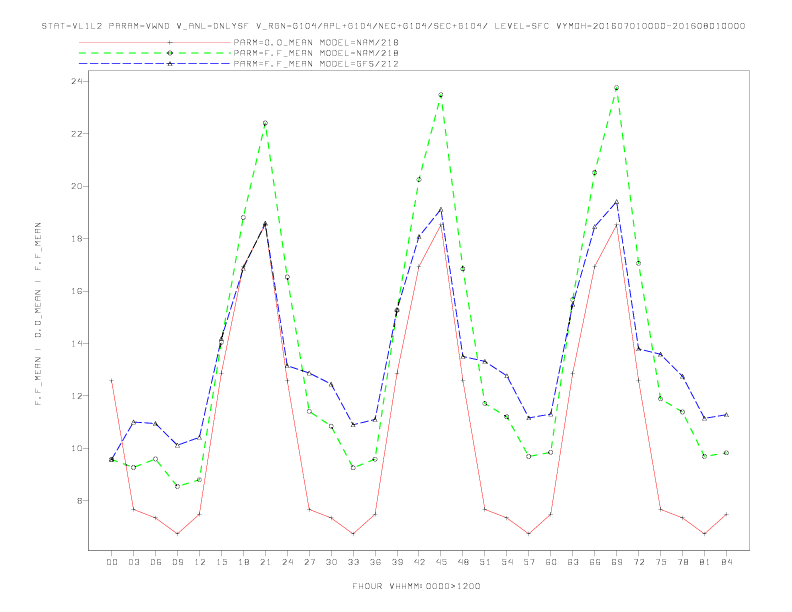This screenshot has width=792, height=612.
Task: Click x-axis tick label 66
Action: click(595, 562)
